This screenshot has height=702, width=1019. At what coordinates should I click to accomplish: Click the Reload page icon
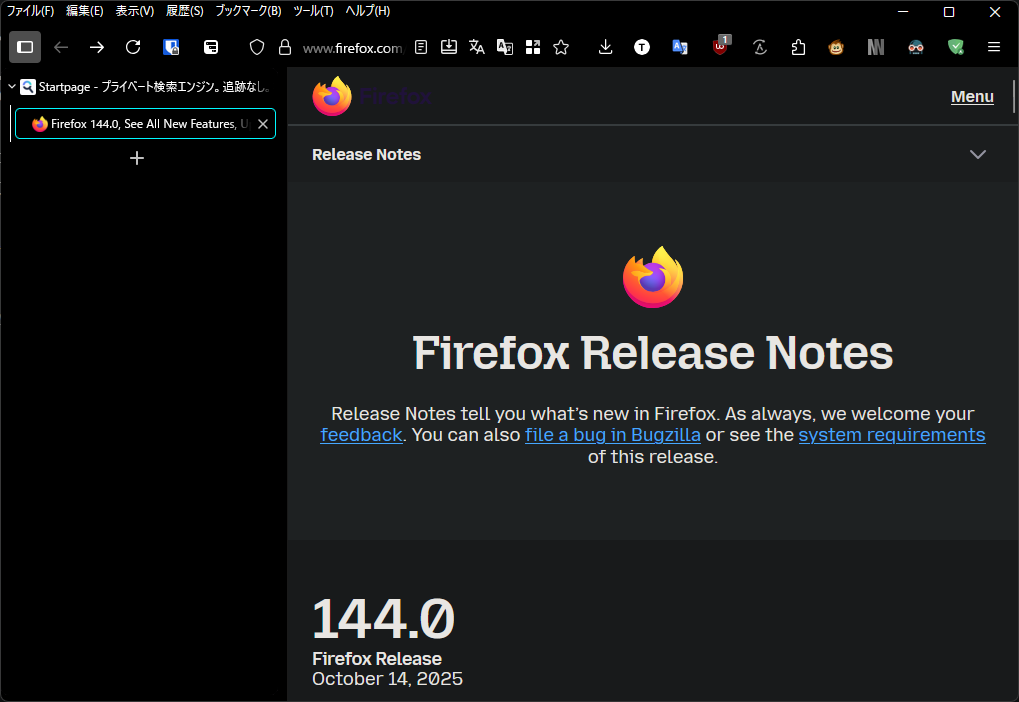click(x=133, y=47)
